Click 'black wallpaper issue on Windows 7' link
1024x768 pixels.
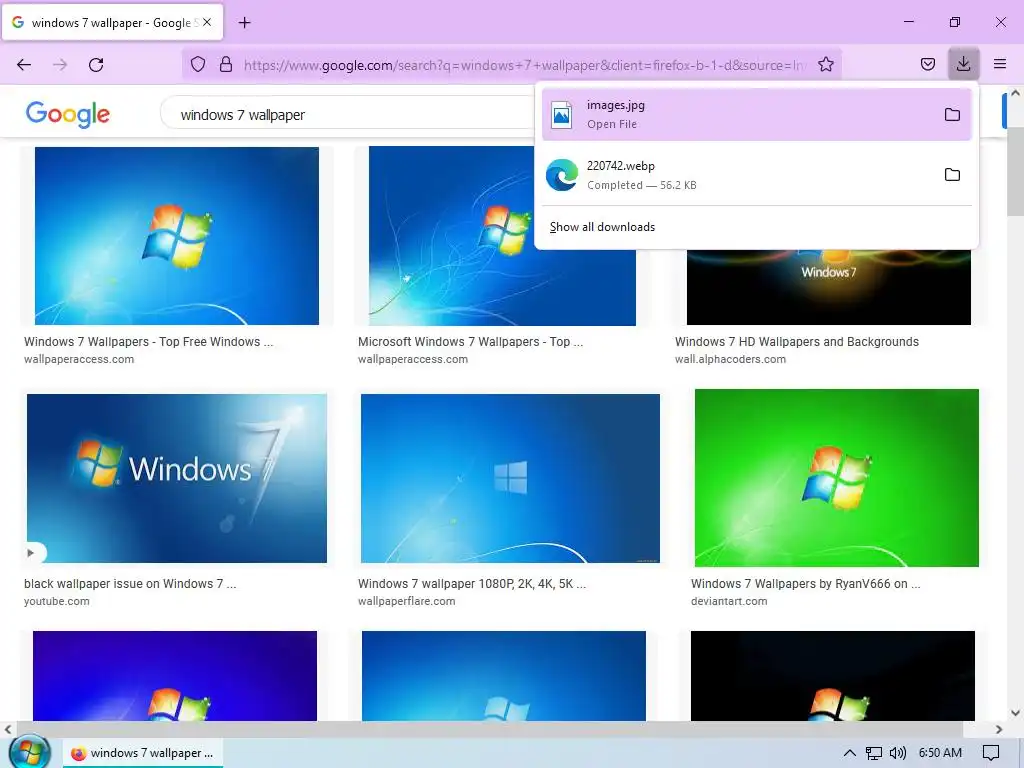point(130,584)
